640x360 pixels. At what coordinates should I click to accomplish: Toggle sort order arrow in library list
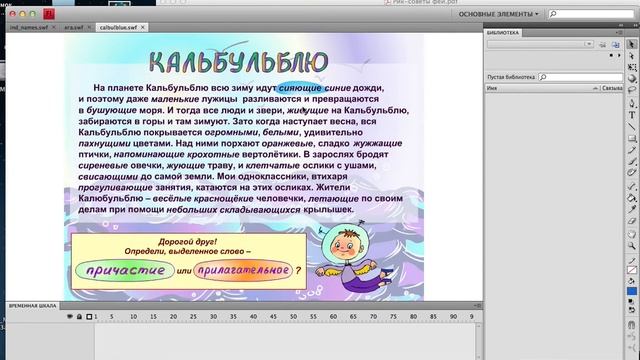click(x=595, y=88)
